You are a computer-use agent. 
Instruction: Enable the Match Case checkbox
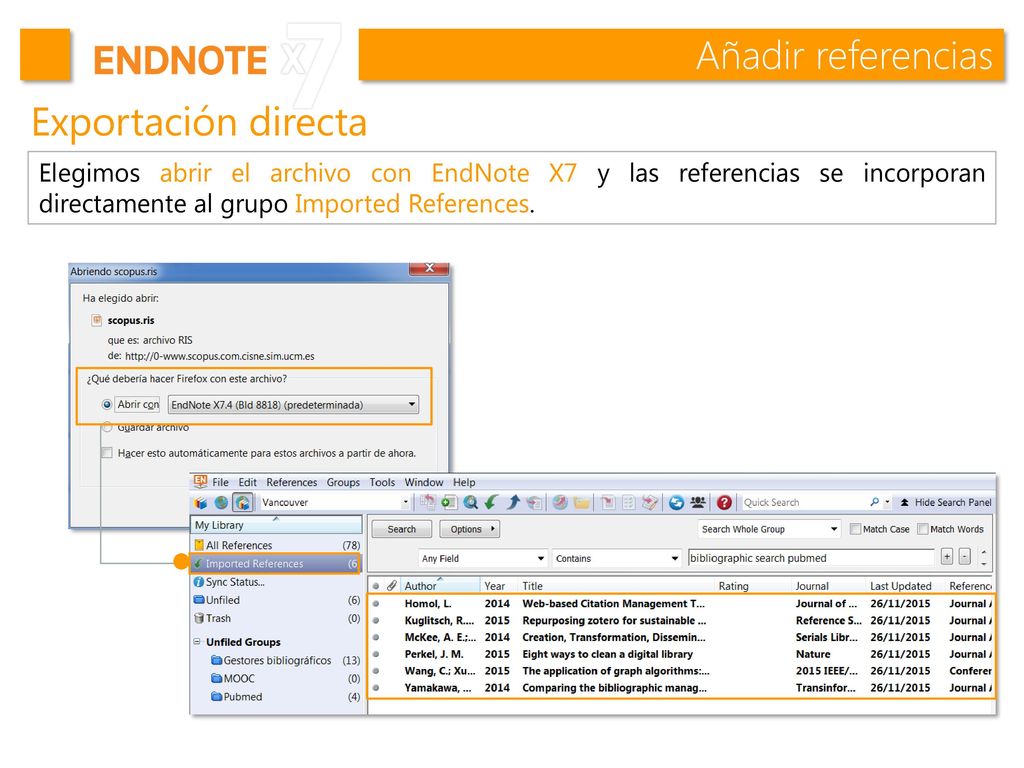pyautogui.click(x=856, y=529)
